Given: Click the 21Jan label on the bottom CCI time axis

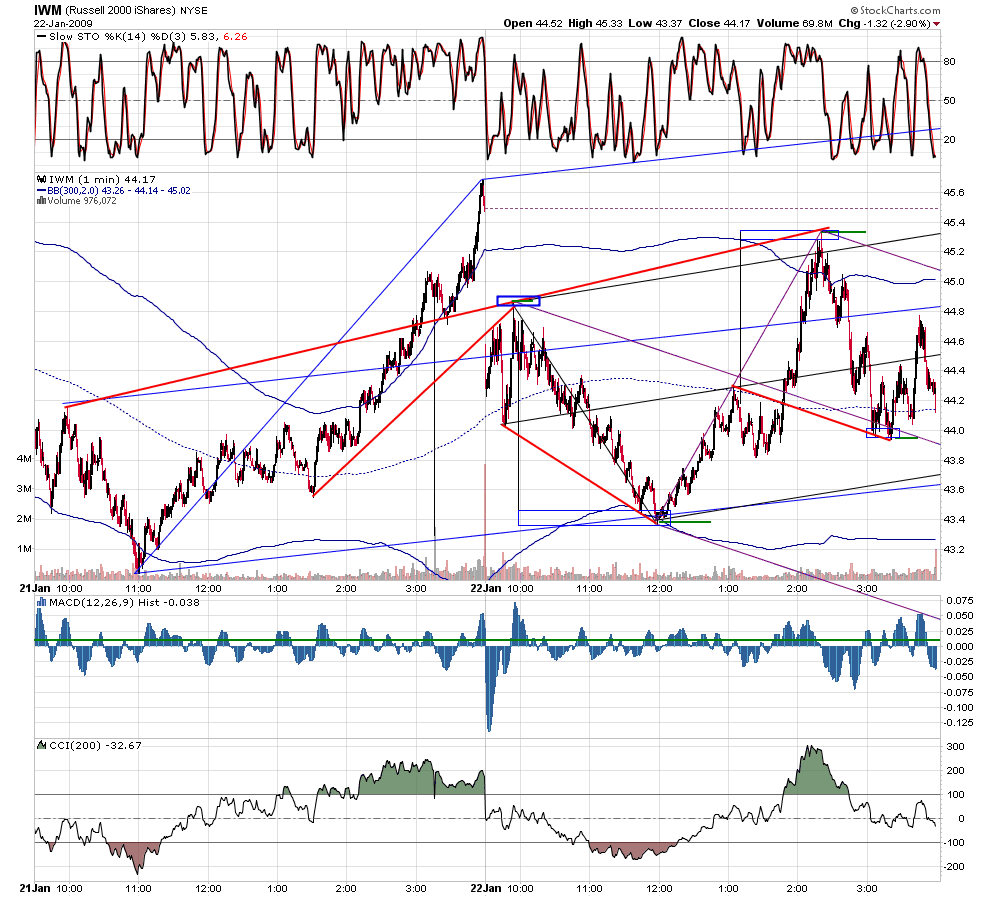Looking at the screenshot, I should point(35,888).
